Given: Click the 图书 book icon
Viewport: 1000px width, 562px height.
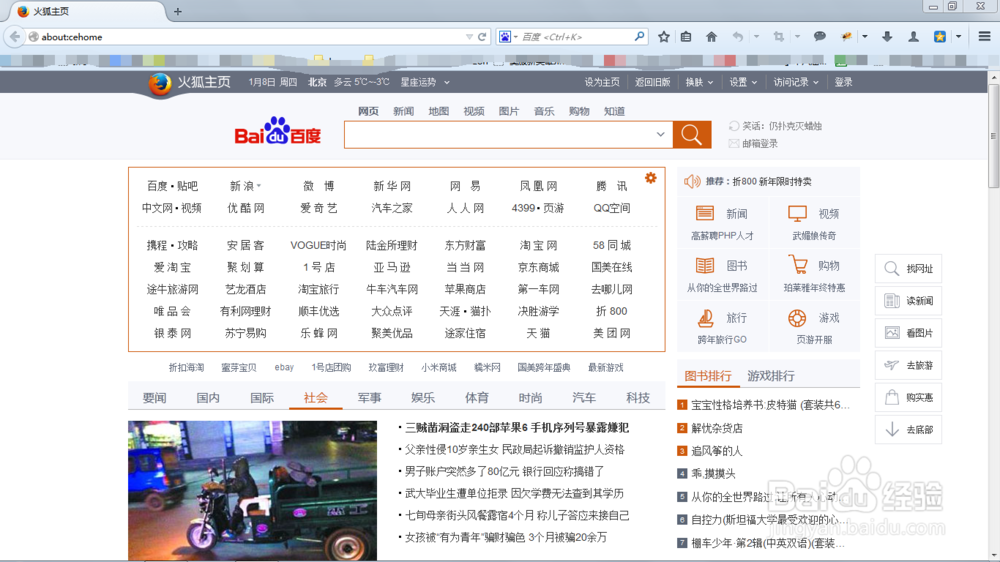Looking at the screenshot, I should 705,265.
